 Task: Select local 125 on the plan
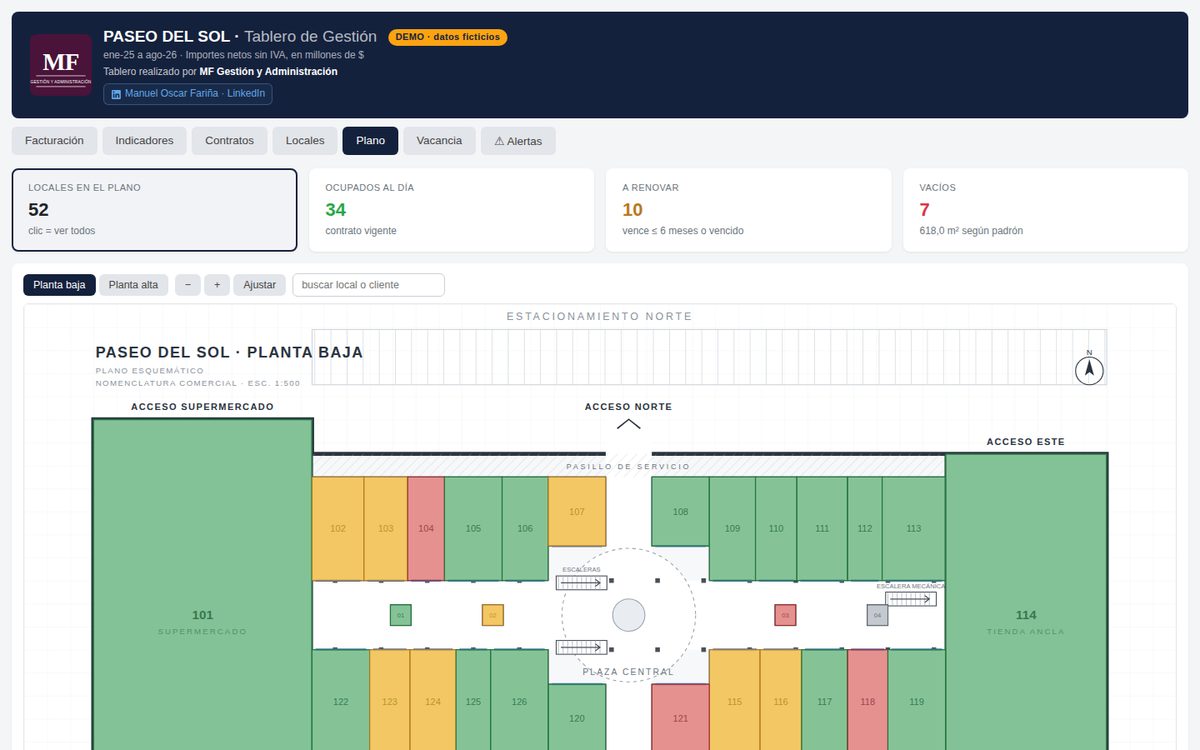473,700
